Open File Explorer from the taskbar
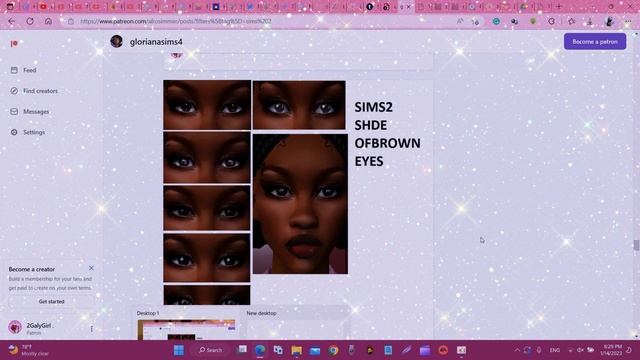The width and height of the screenshot is (640, 360). coord(297,350)
